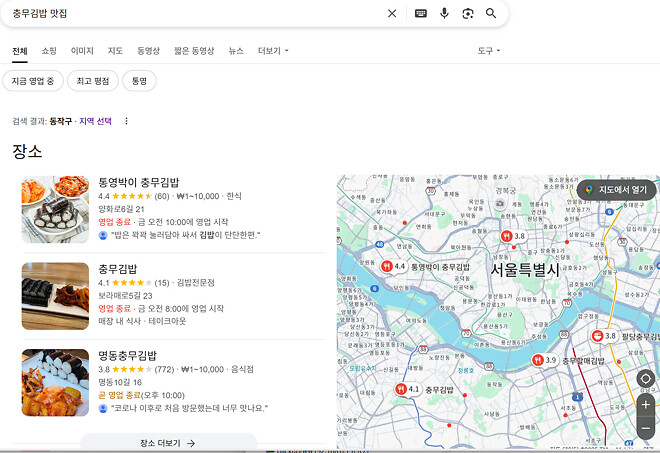660x453 pixels.
Task: Expand the 더보기 dropdown
Action: (273, 51)
